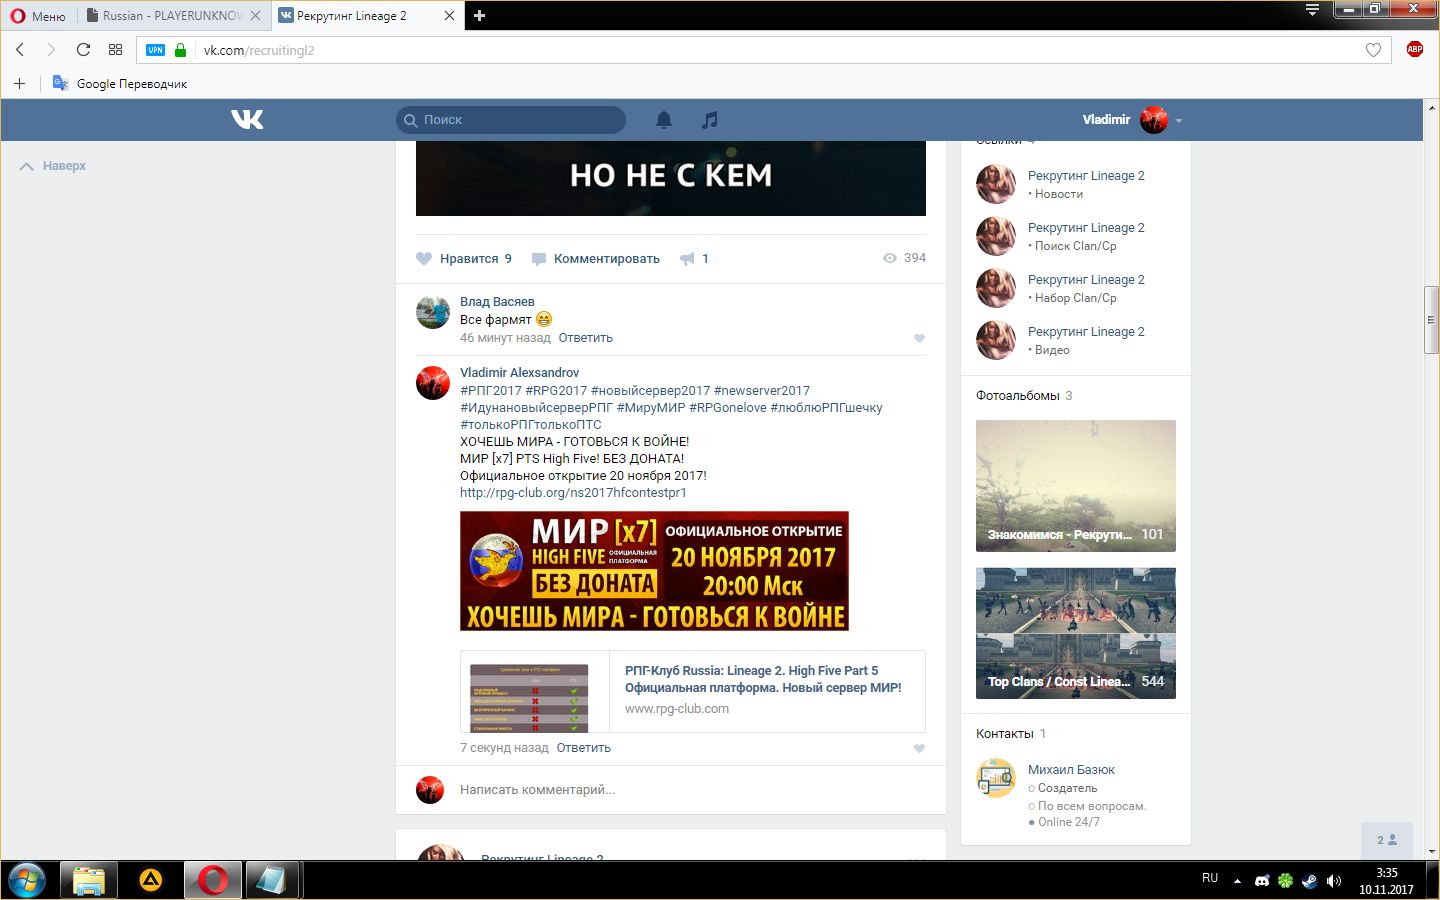Open the Windows Start button
1440x900 pixels.
(x=27, y=881)
